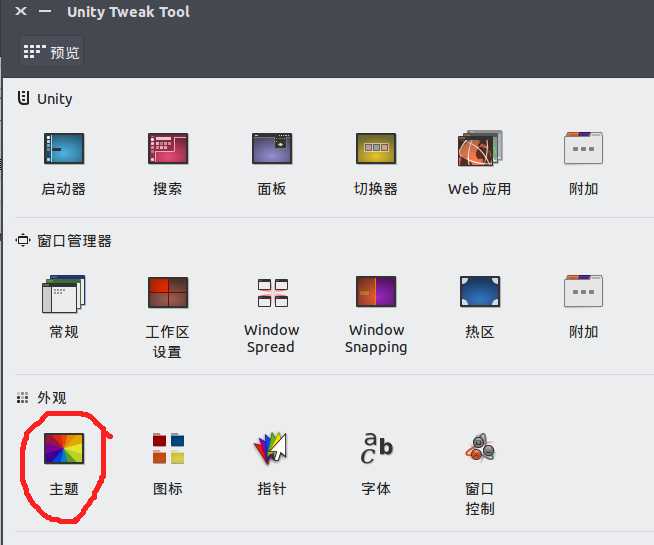This screenshot has height=545, width=654.
Task: Open the Web 应用 settings icon
Action: pyautogui.click(x=480, y=148)
